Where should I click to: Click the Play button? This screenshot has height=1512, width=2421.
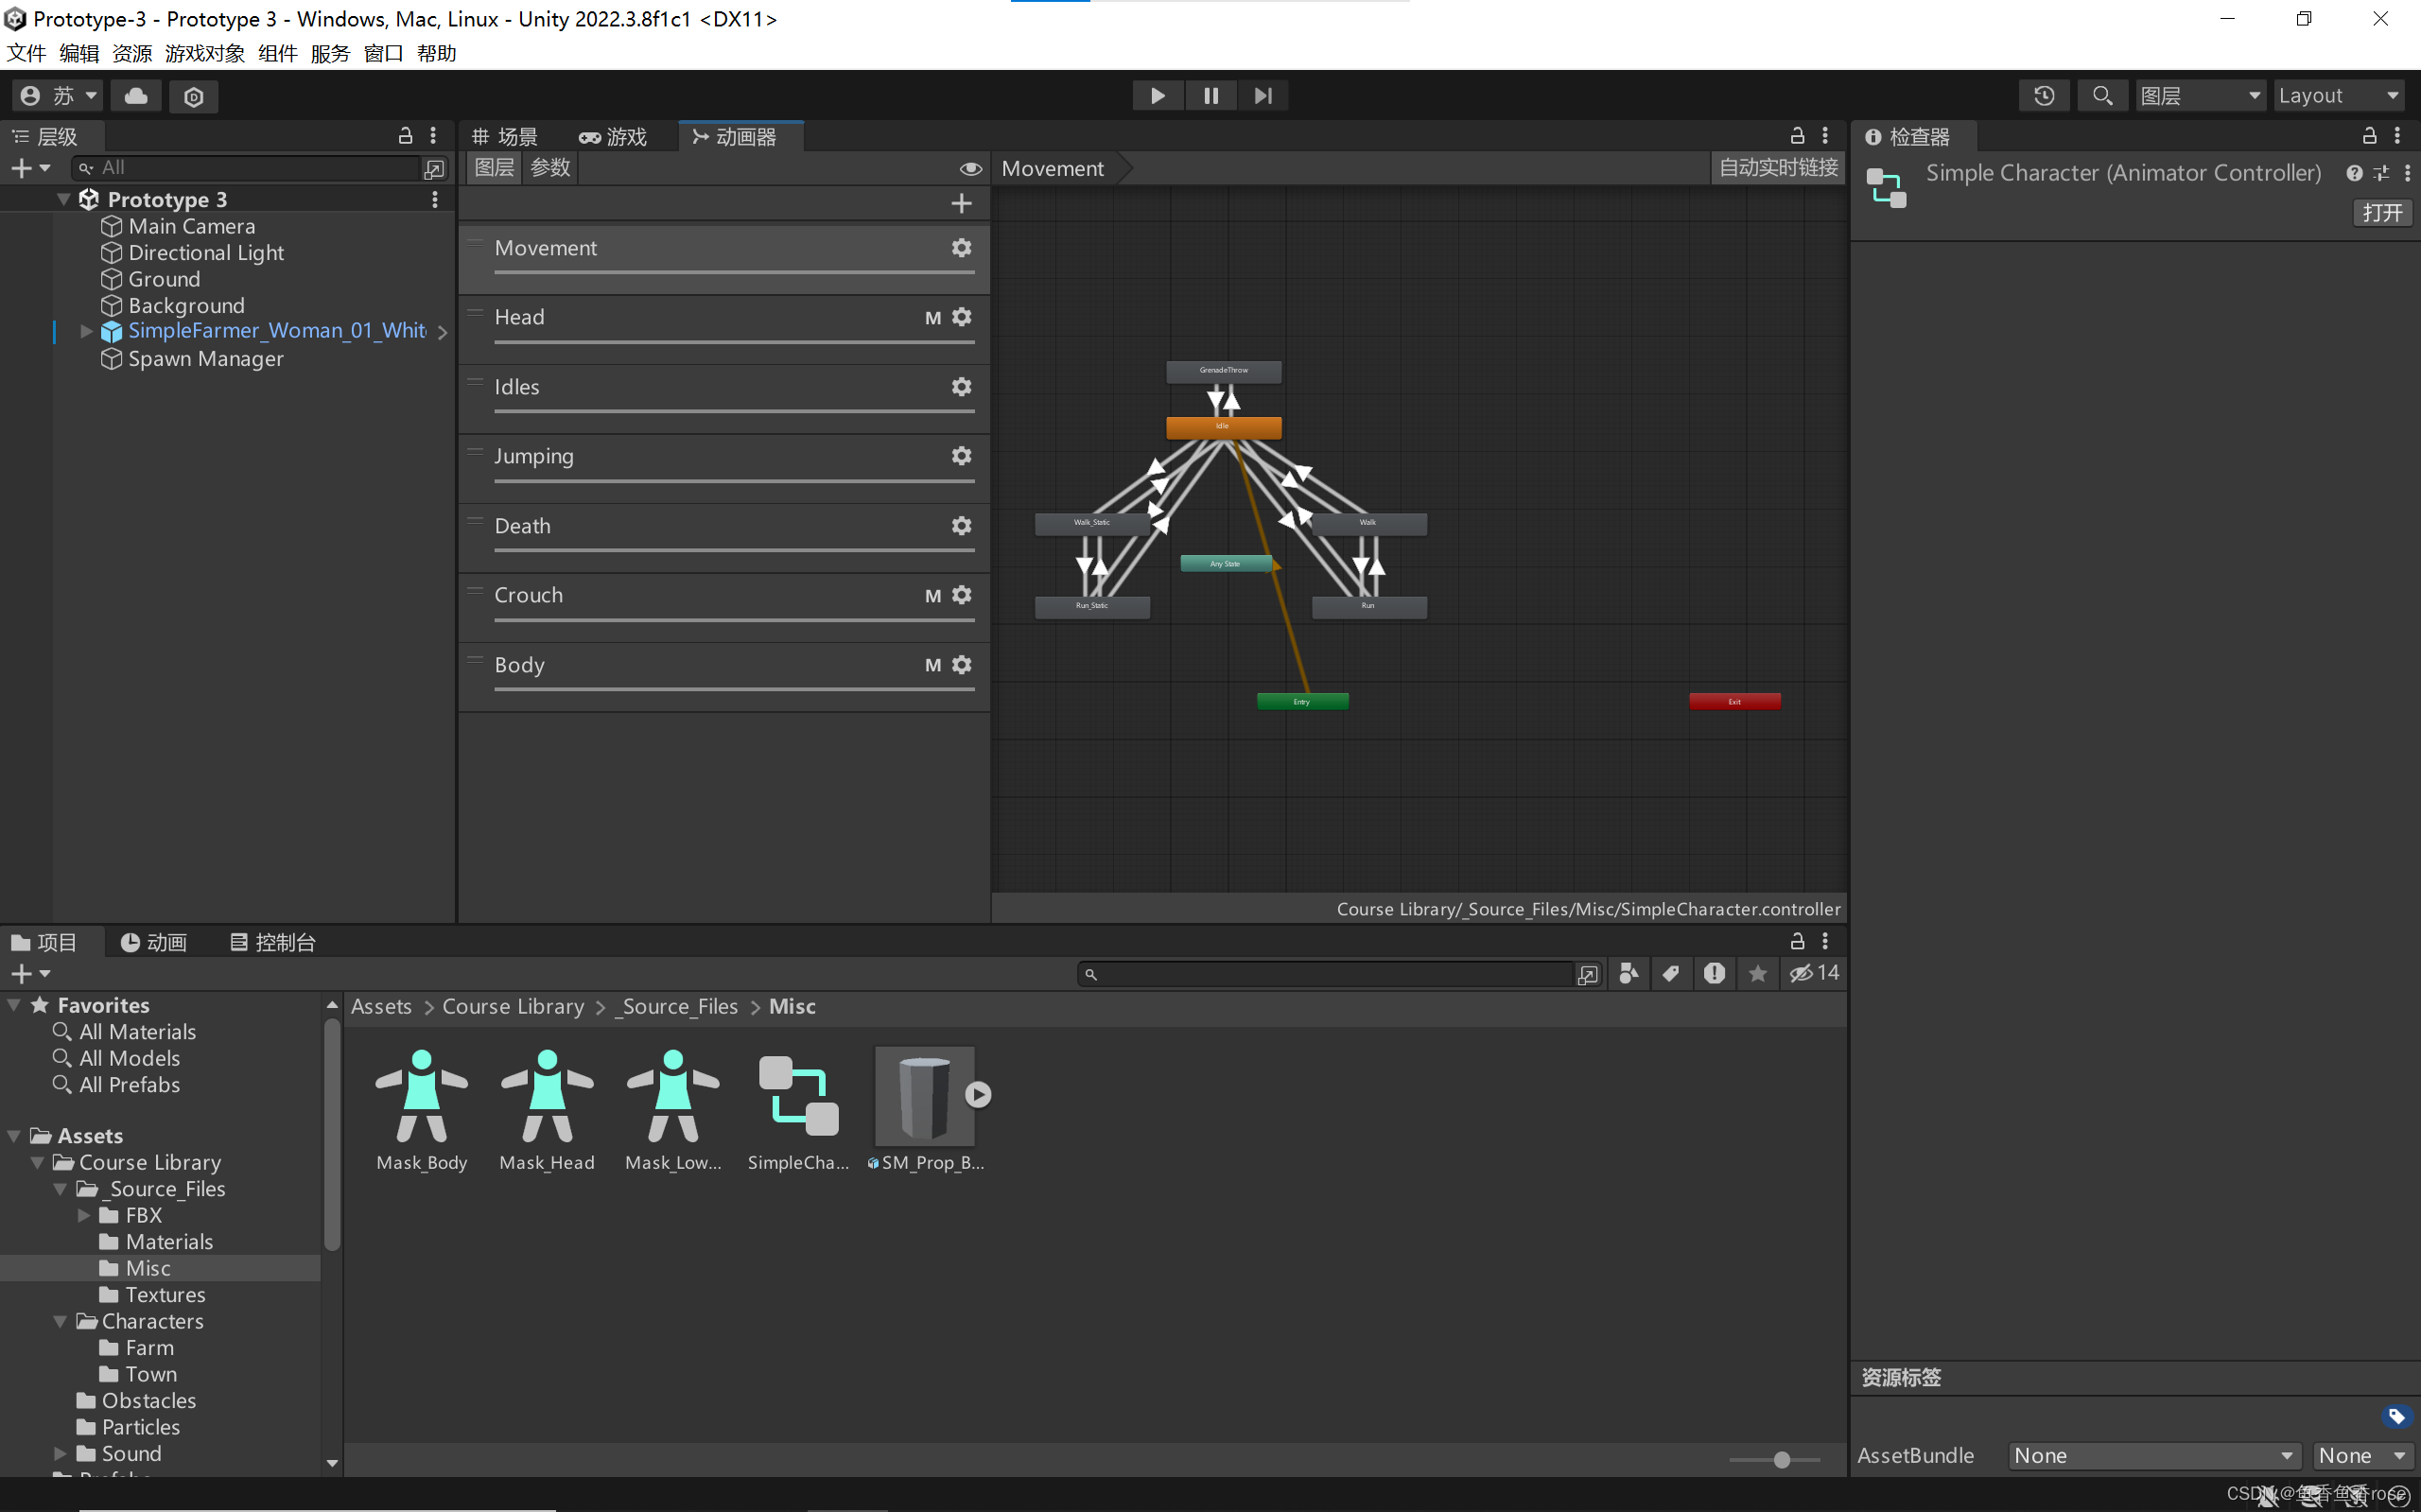point(1157,96)
